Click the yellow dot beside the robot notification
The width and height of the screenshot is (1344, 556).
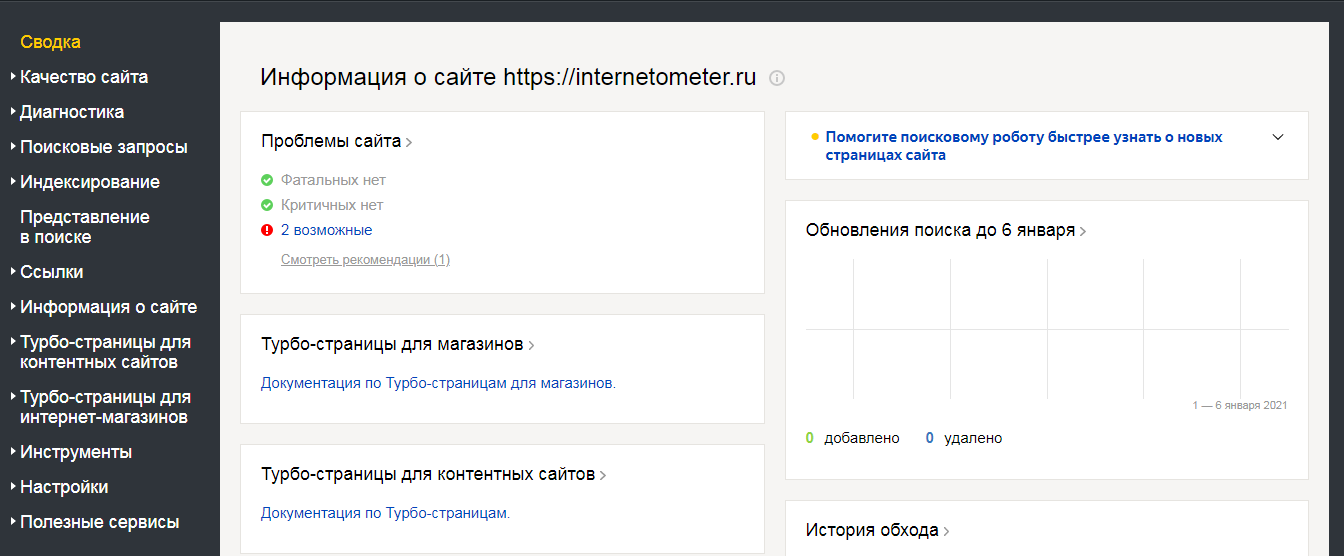[814, 137]
